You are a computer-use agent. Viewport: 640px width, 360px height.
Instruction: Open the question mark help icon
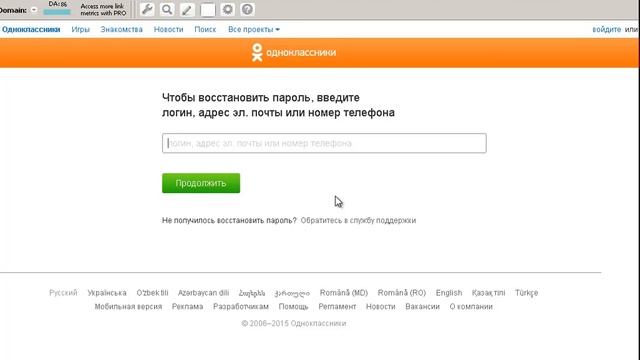click(x=247, y=9)
